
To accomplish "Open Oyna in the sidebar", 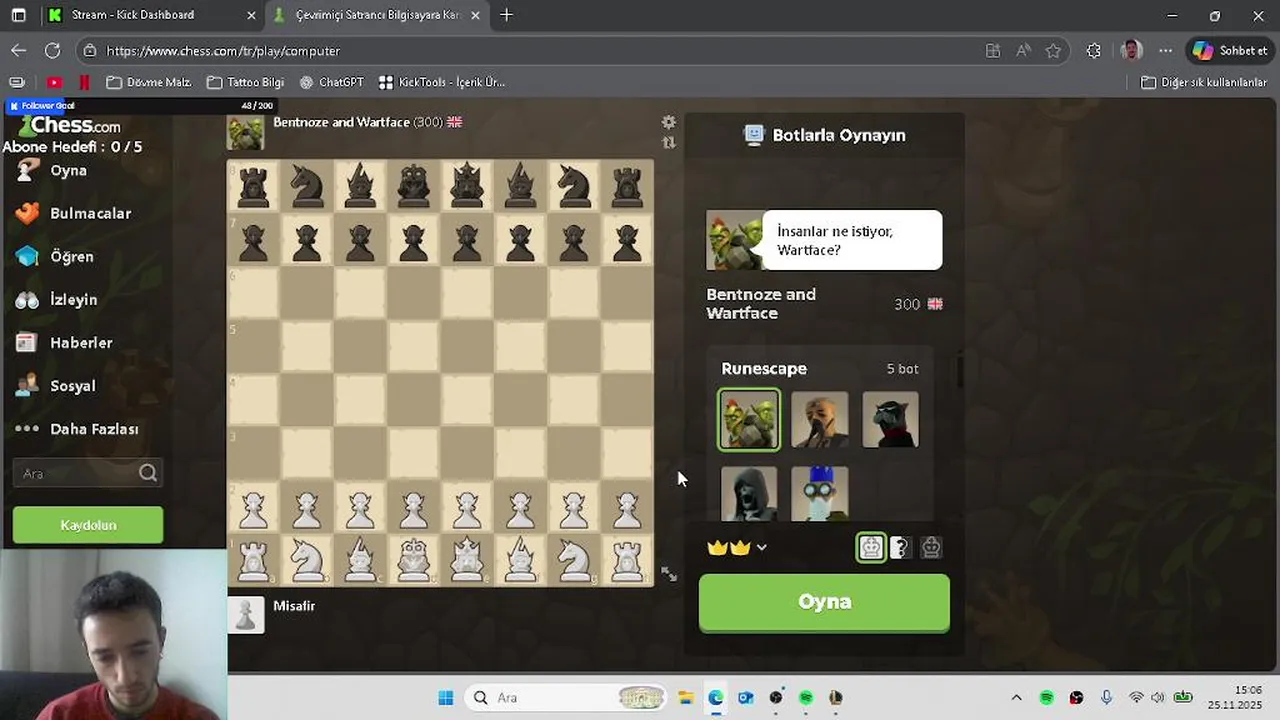I will pyautogui.click(x=68, y=170).
